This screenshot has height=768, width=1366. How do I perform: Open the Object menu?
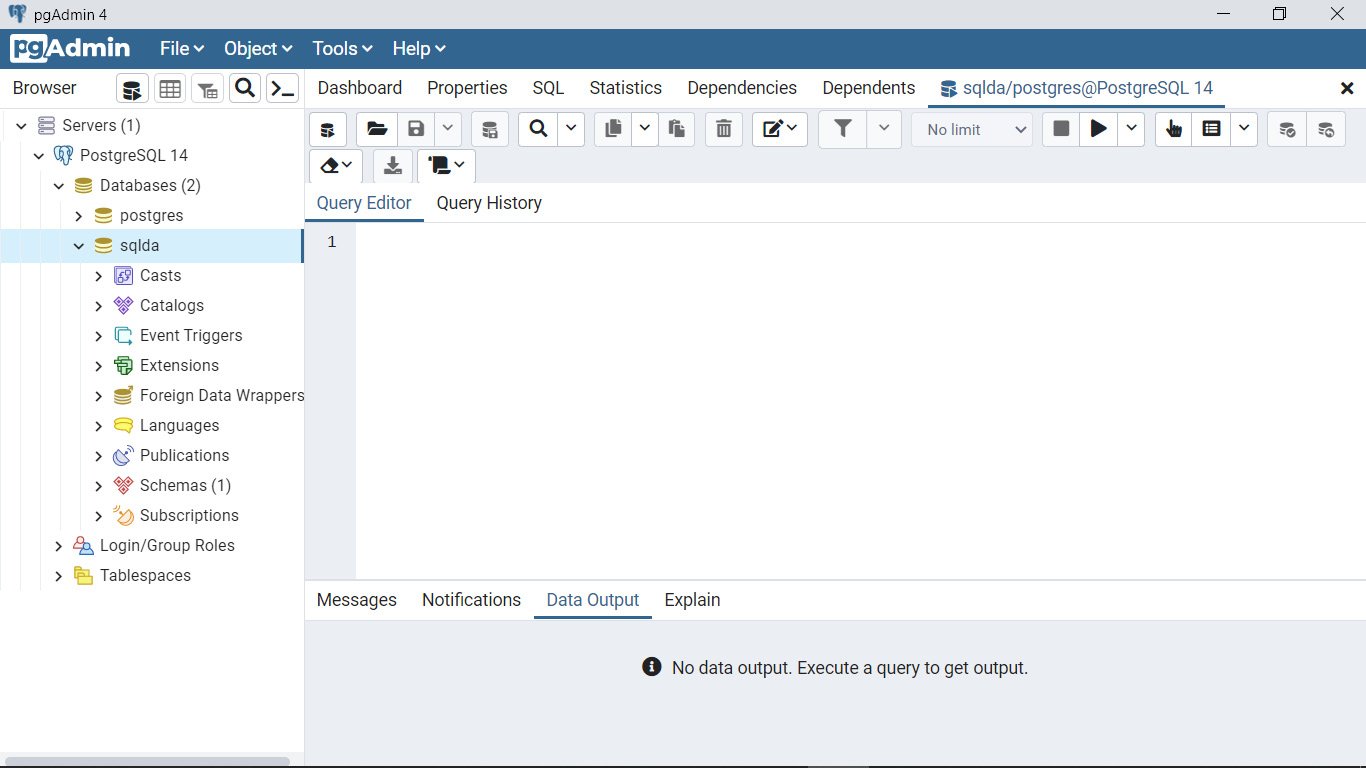click(x=258, y=49)
